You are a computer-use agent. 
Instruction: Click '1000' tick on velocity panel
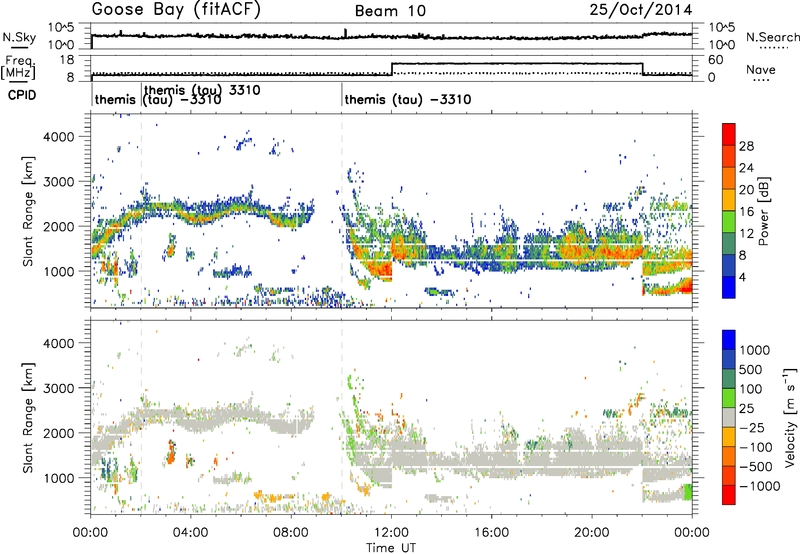pyautogui.click(x=58, y=478)
